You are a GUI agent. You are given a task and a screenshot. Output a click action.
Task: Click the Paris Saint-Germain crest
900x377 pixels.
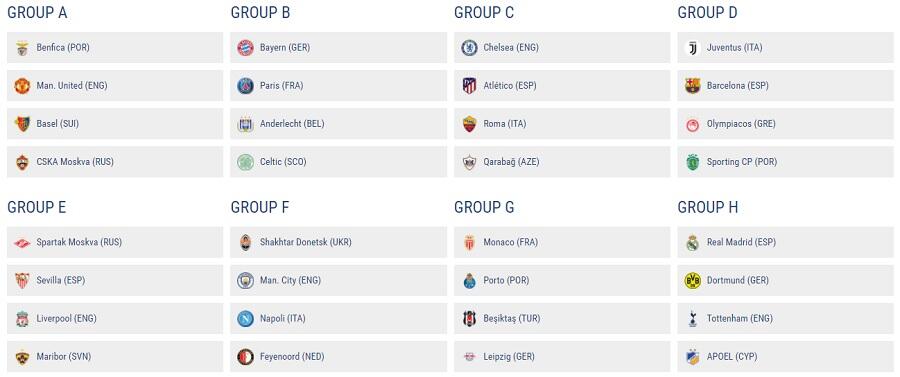[x=246, y=86]
